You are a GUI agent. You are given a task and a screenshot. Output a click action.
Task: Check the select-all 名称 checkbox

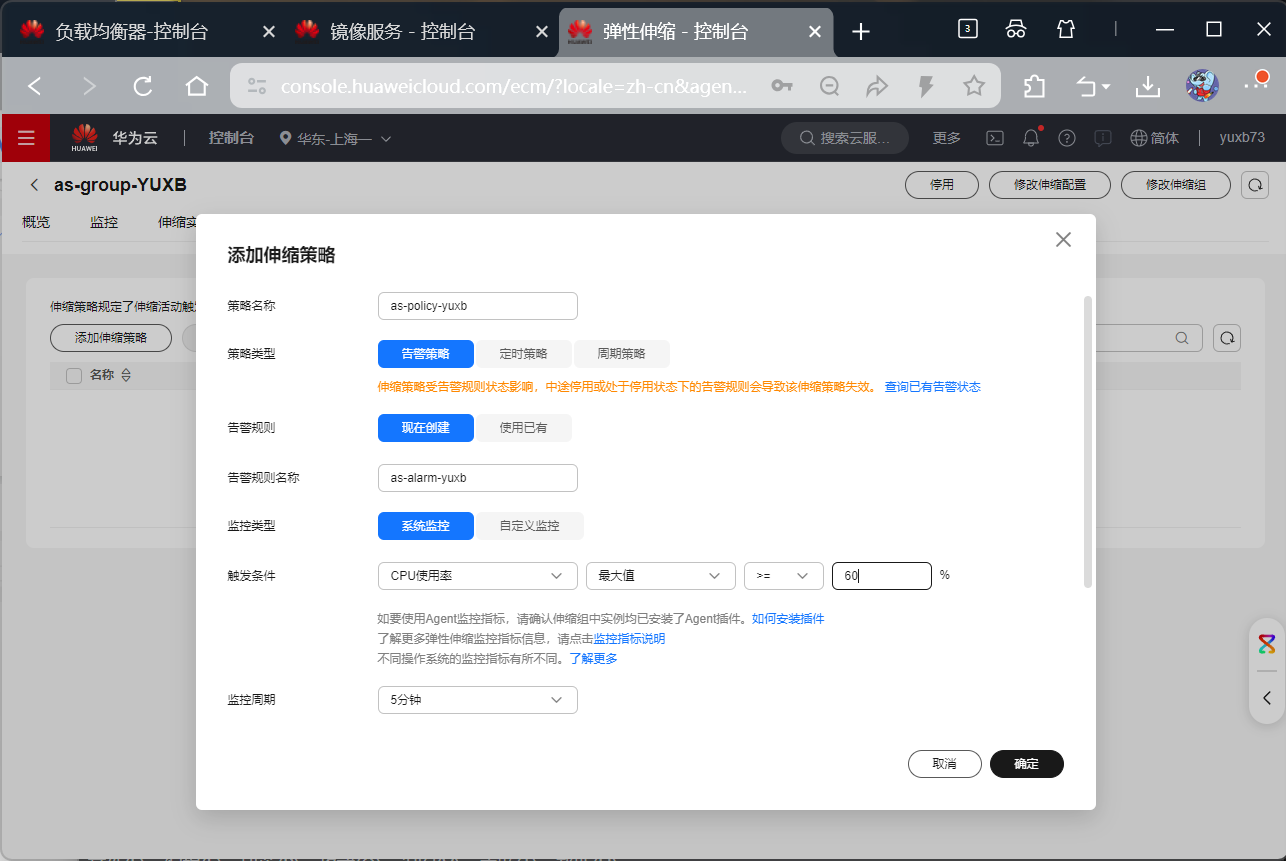pos(74,376)
